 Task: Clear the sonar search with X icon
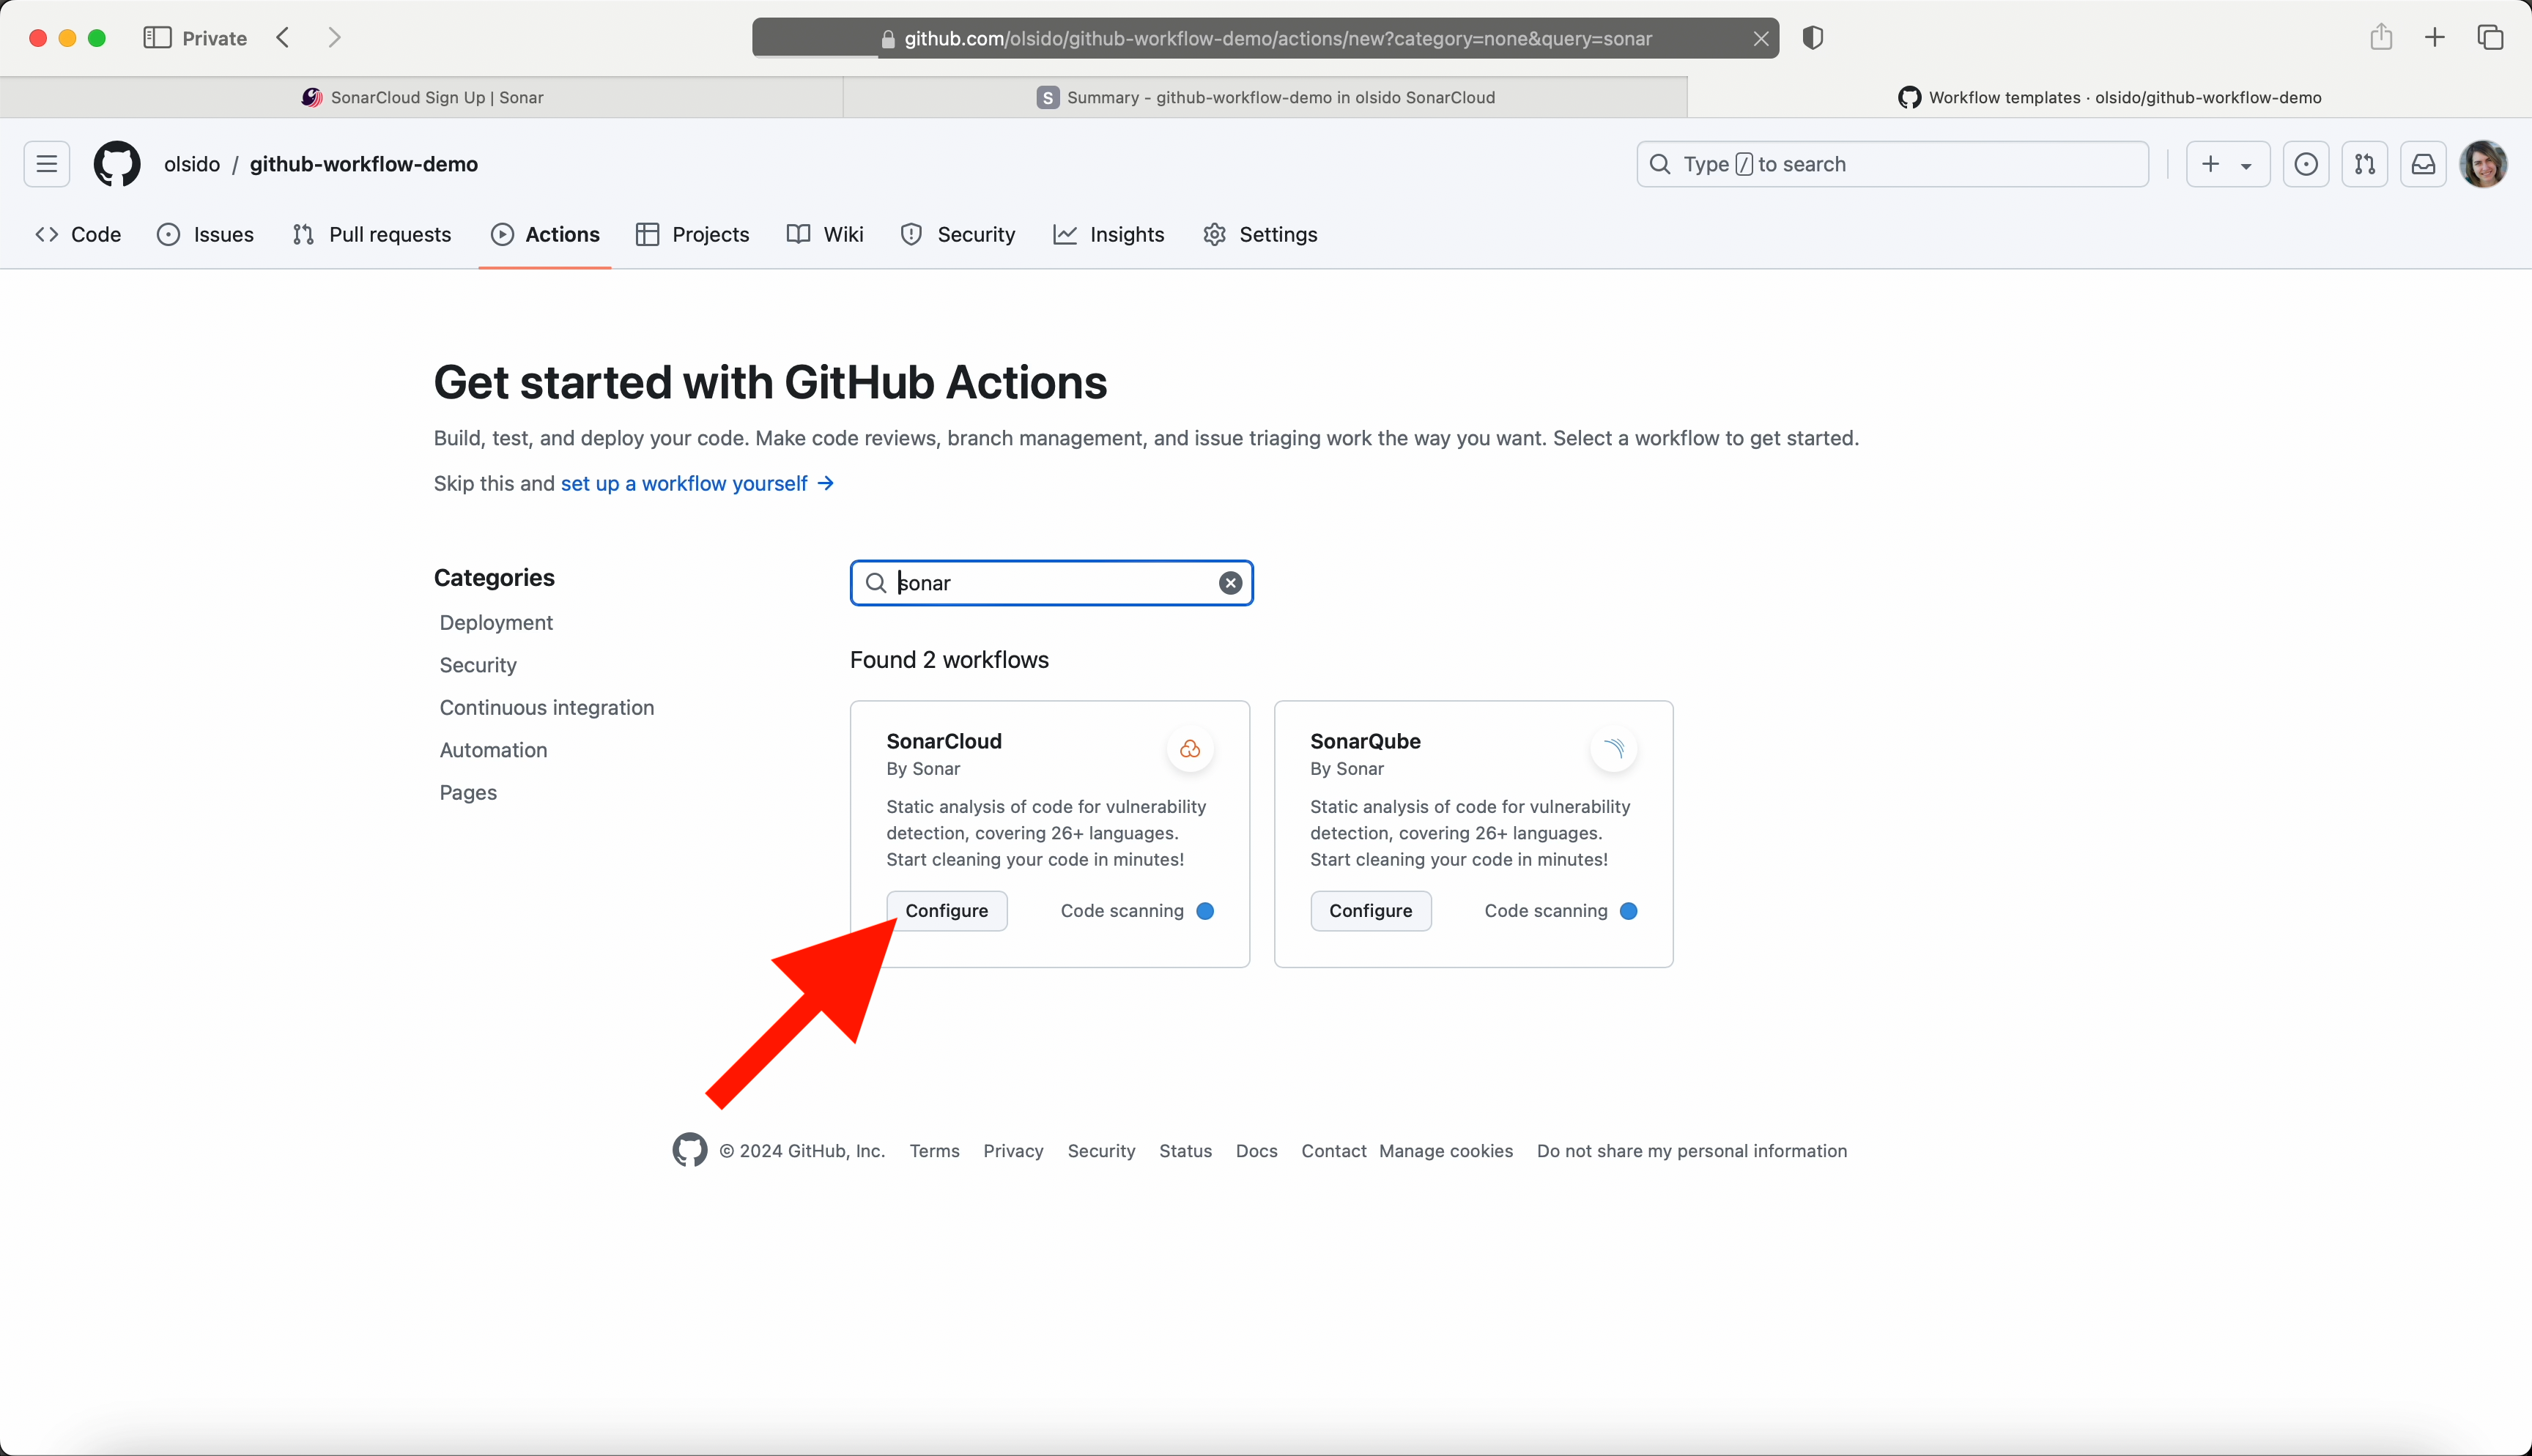point(1230,583)
